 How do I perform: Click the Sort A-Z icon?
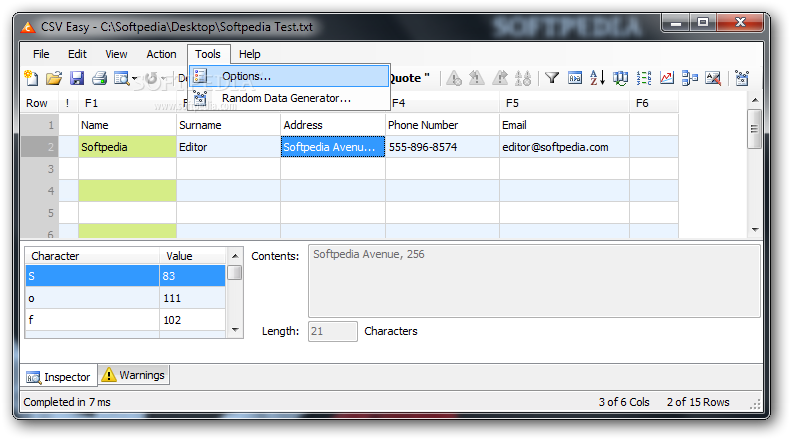[597, 78]
